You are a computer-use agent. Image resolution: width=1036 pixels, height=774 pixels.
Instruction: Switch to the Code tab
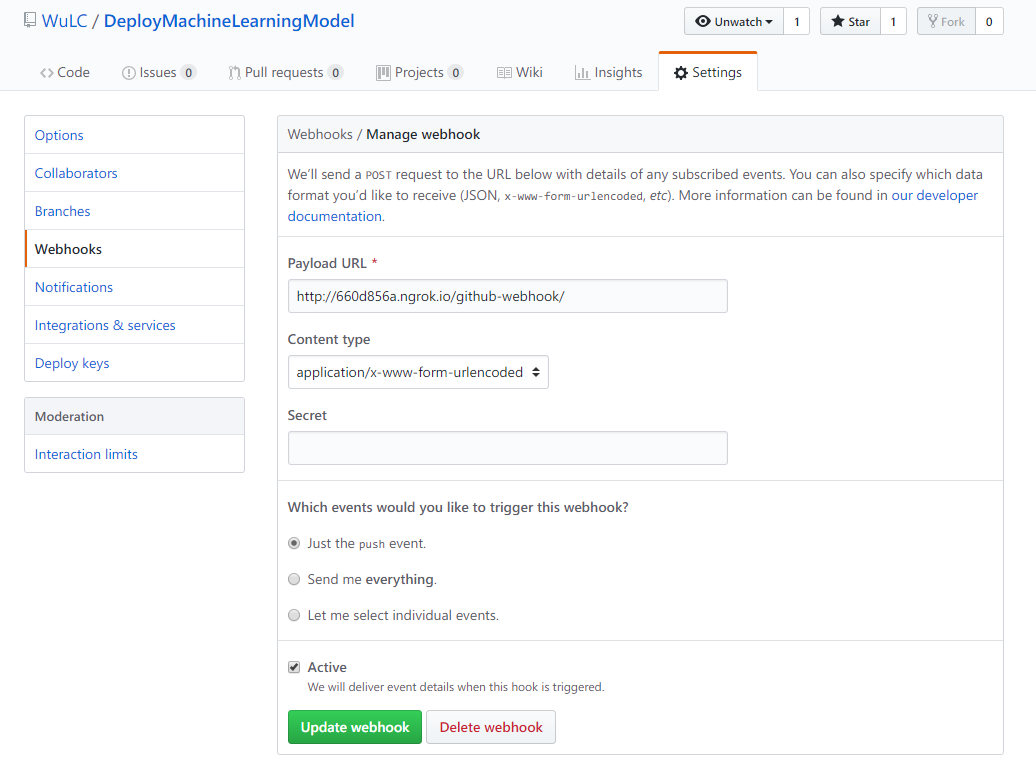coord(65,73)
